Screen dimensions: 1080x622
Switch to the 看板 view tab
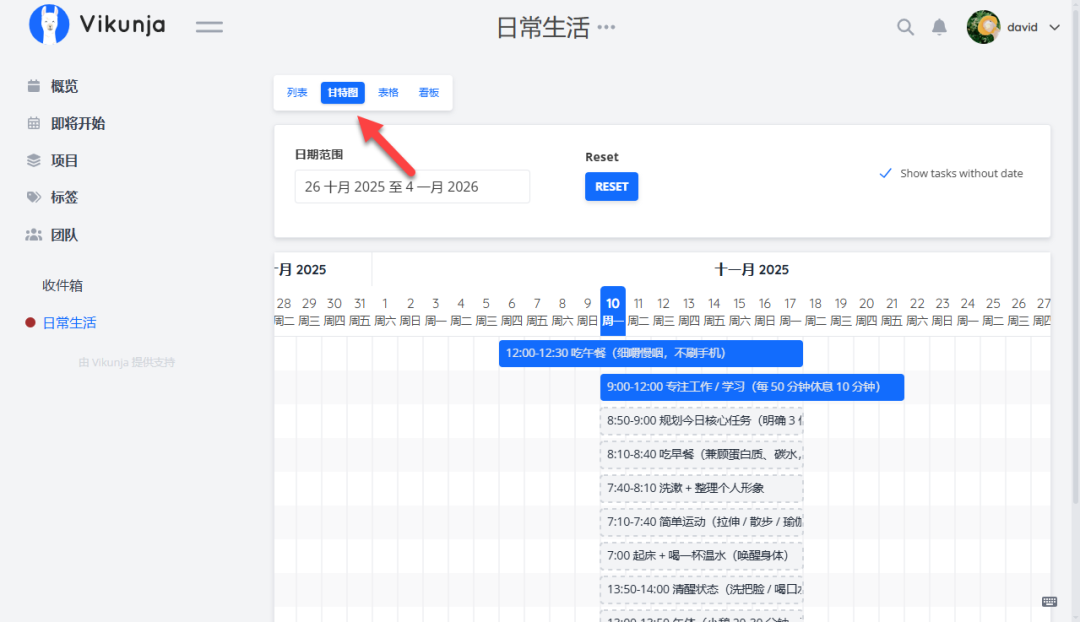(428, 92)
